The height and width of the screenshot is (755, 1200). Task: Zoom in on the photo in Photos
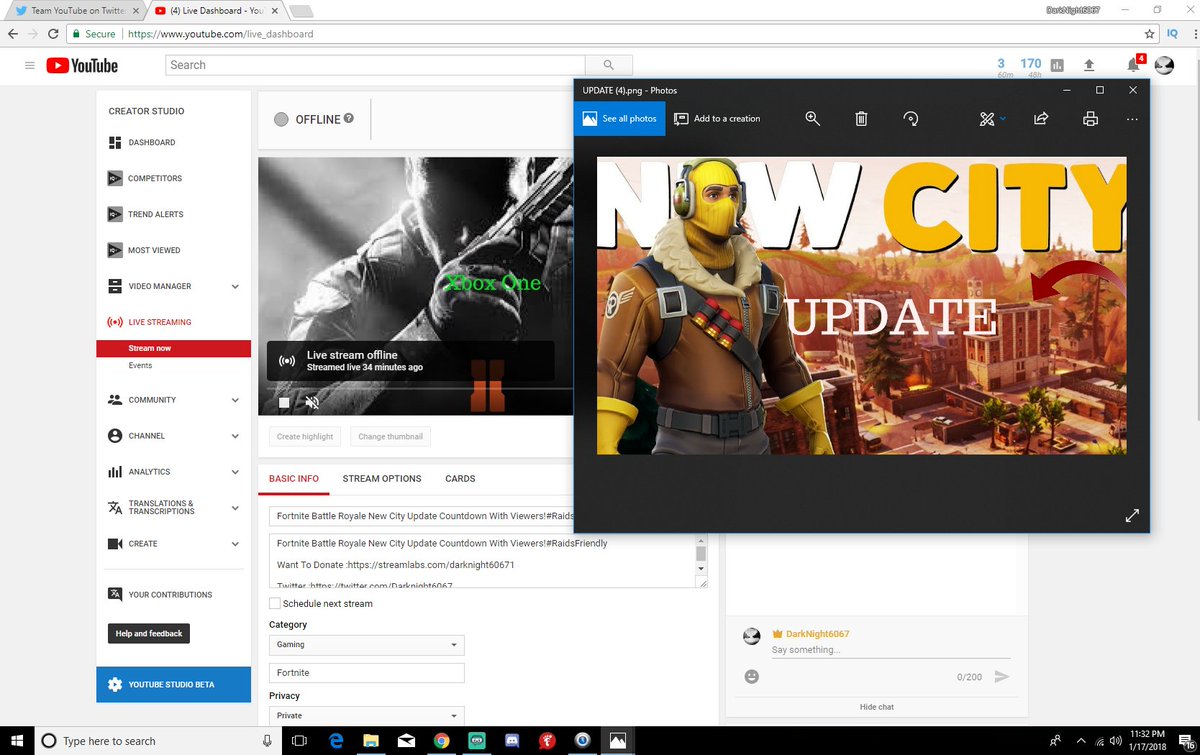tap(812, 118)
